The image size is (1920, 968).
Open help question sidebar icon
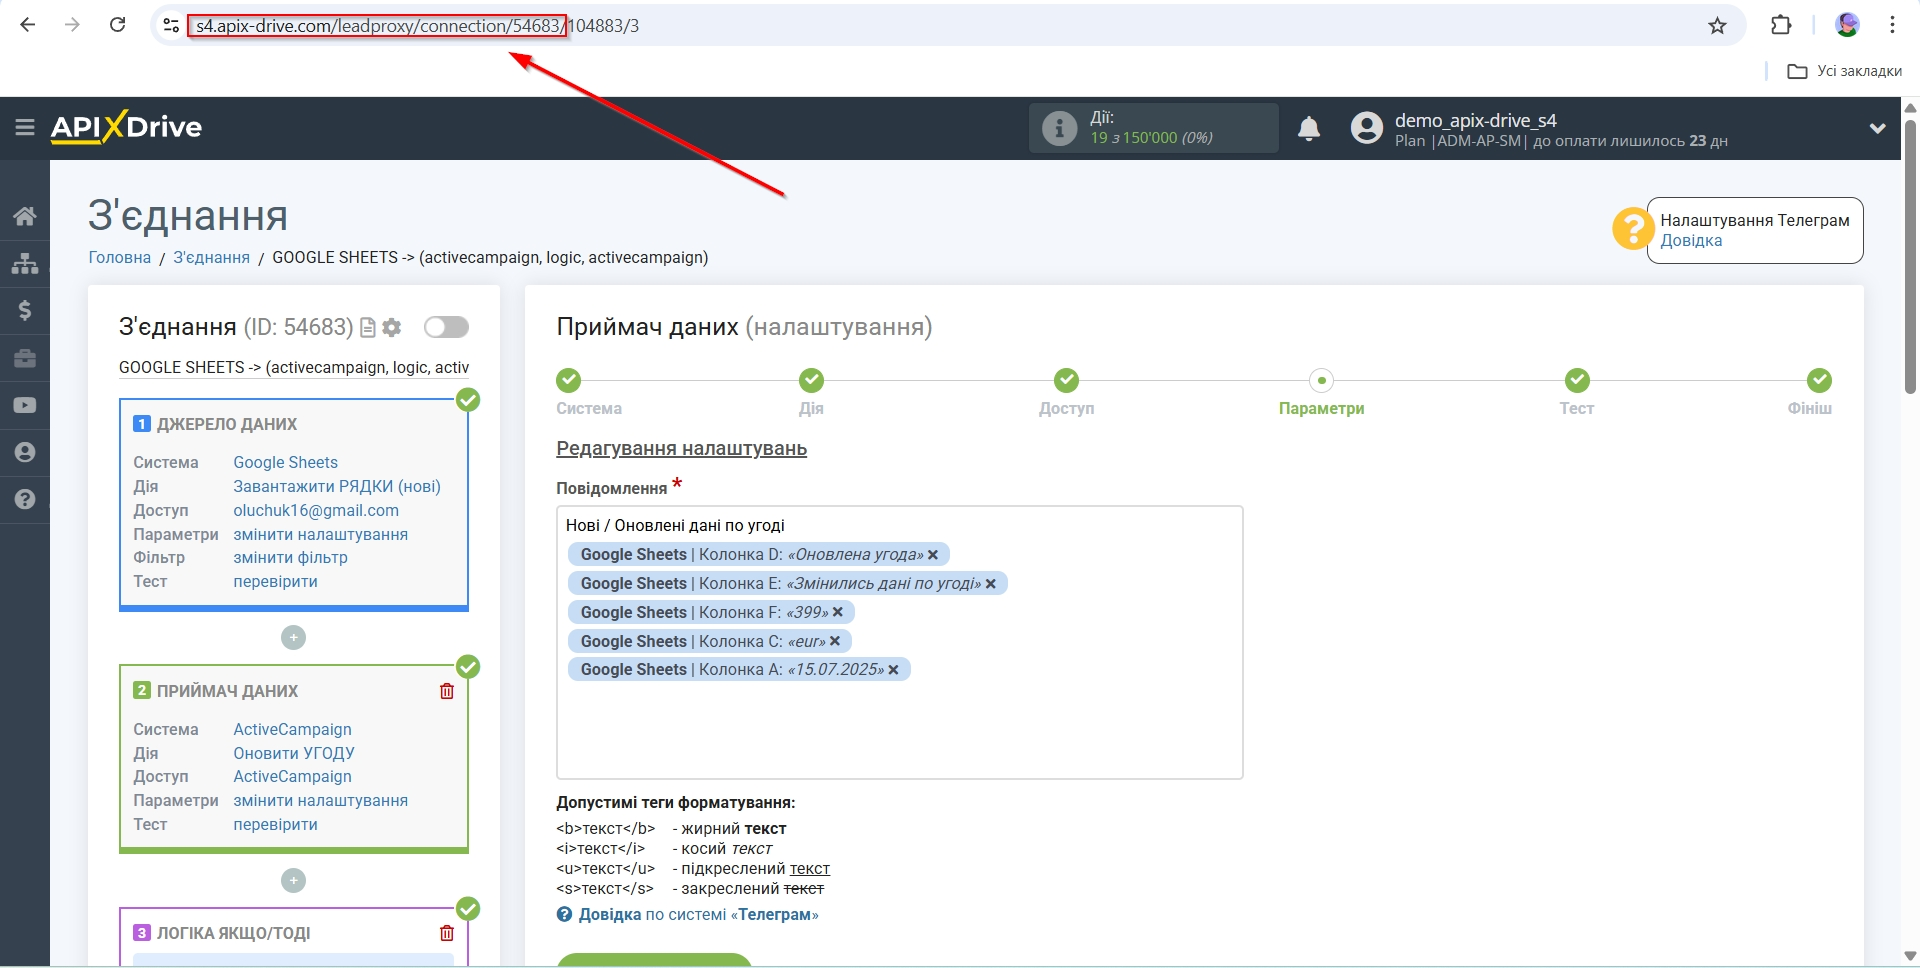25,499
